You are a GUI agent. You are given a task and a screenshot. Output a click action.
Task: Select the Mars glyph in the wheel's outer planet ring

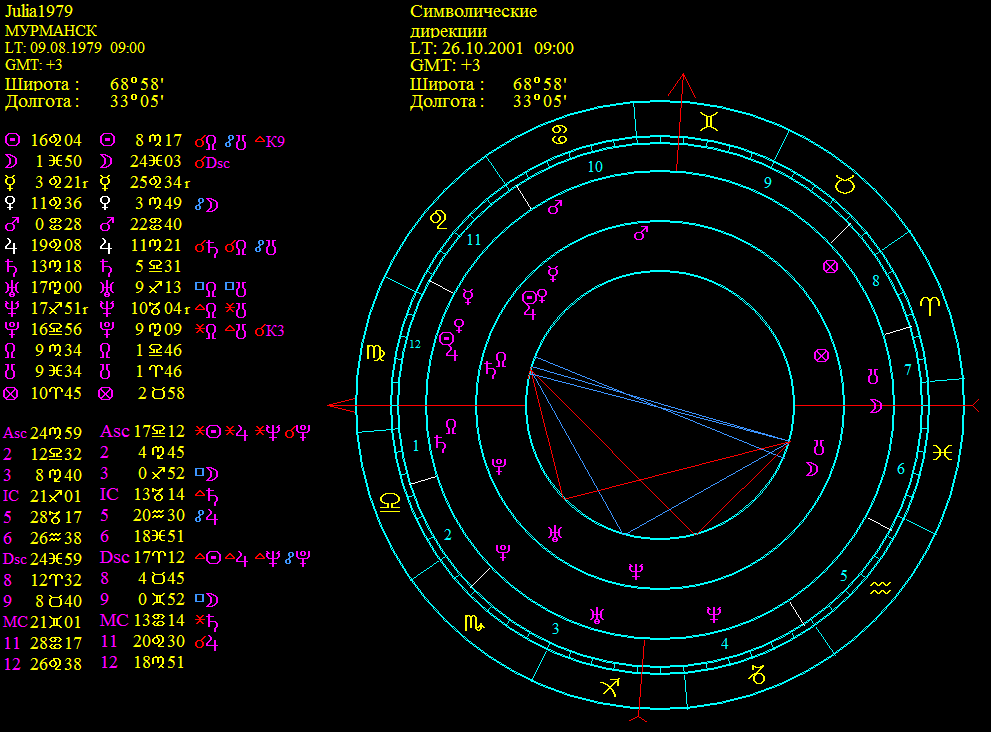[x=555, y=207]
